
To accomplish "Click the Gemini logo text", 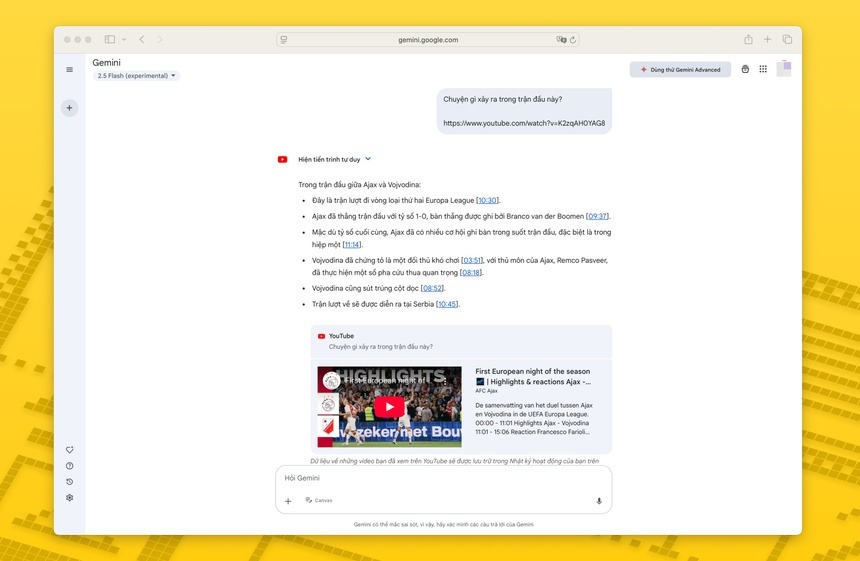I will pyautogui.click(x=106, y=63).
